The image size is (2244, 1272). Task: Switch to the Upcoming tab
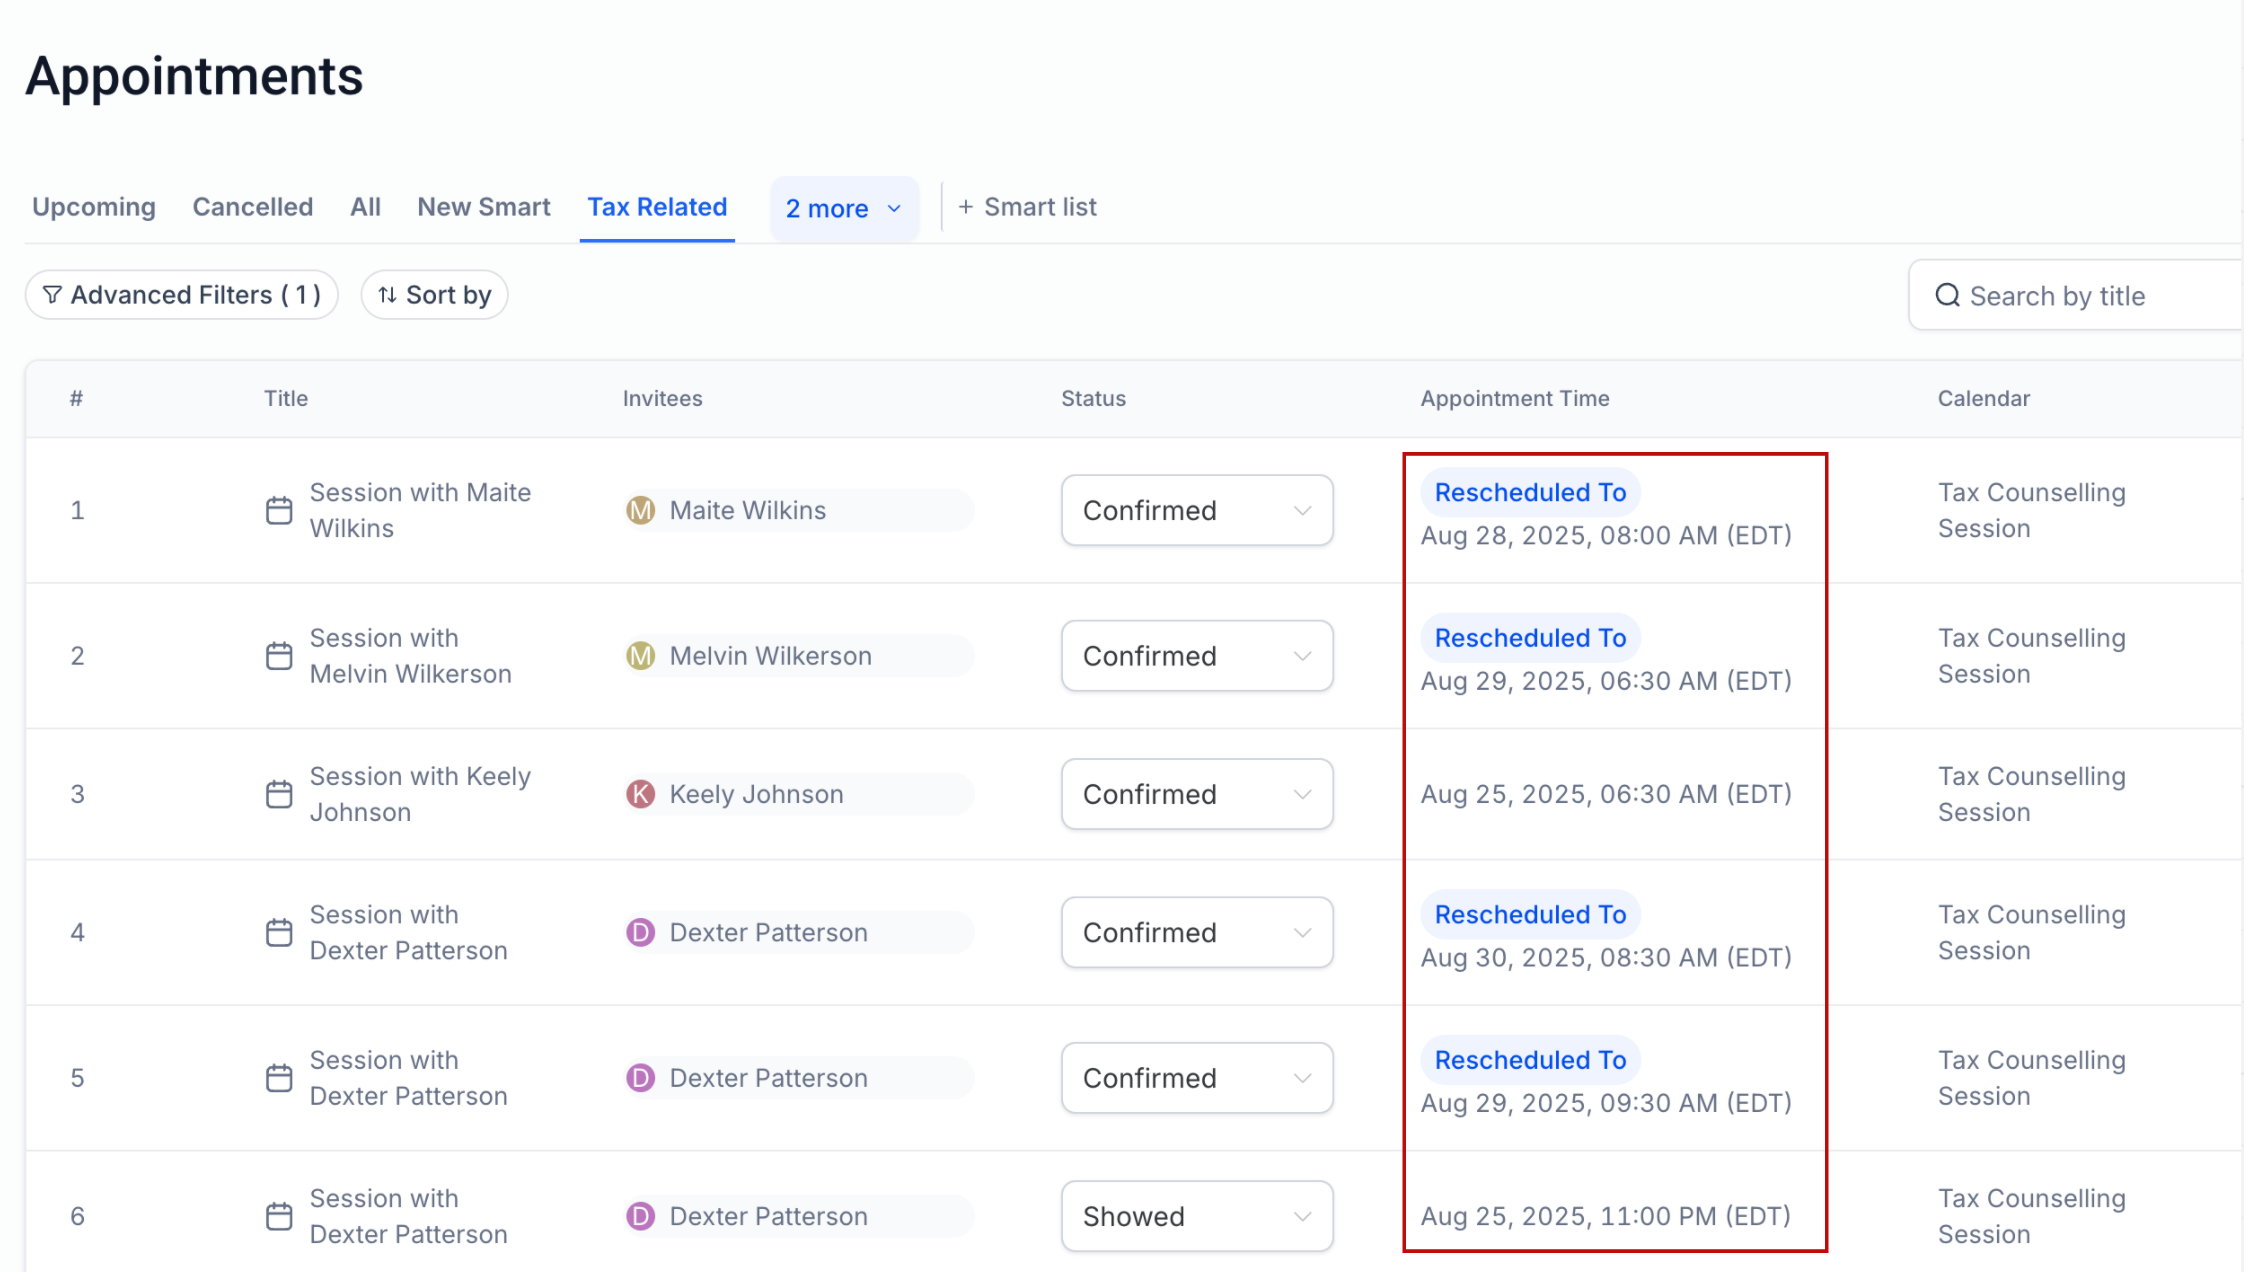(x=94, y=207)
